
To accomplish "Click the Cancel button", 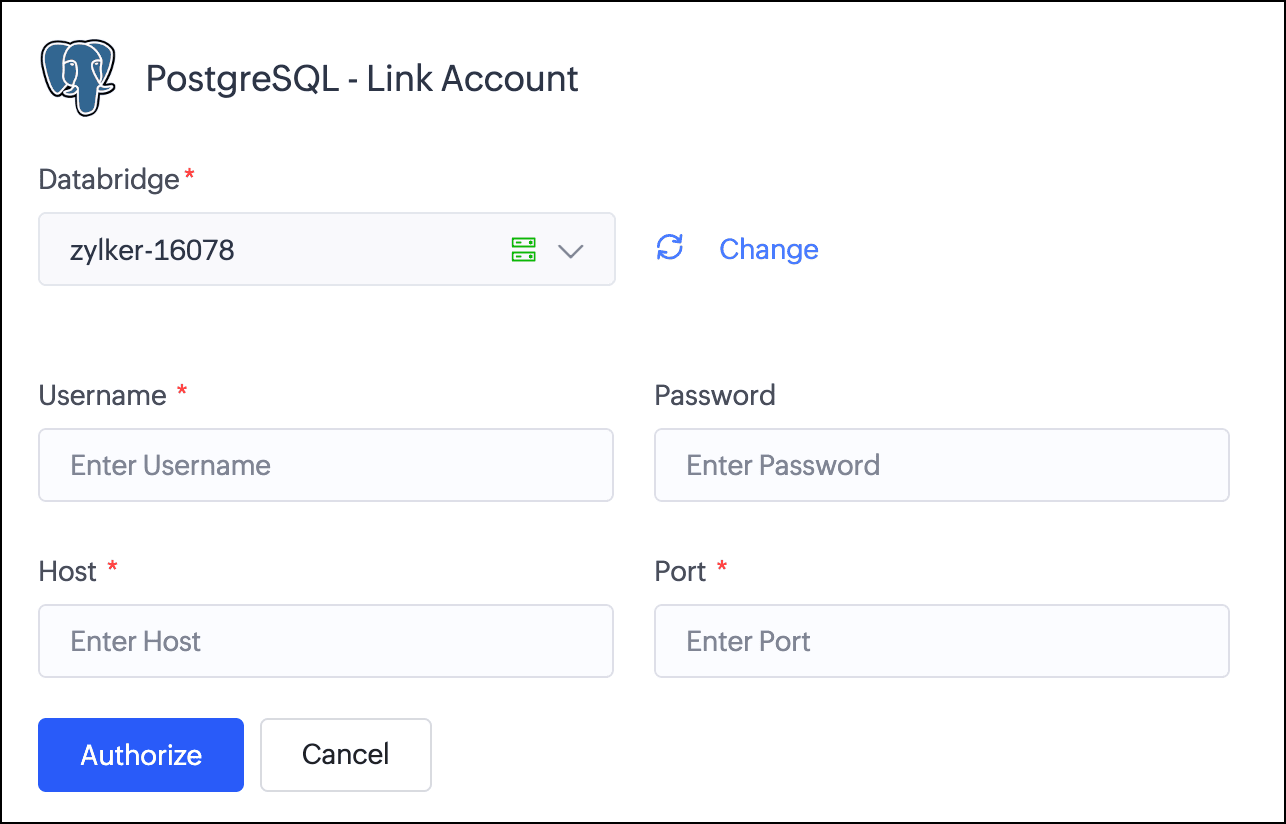I will [x=346, y=755].
